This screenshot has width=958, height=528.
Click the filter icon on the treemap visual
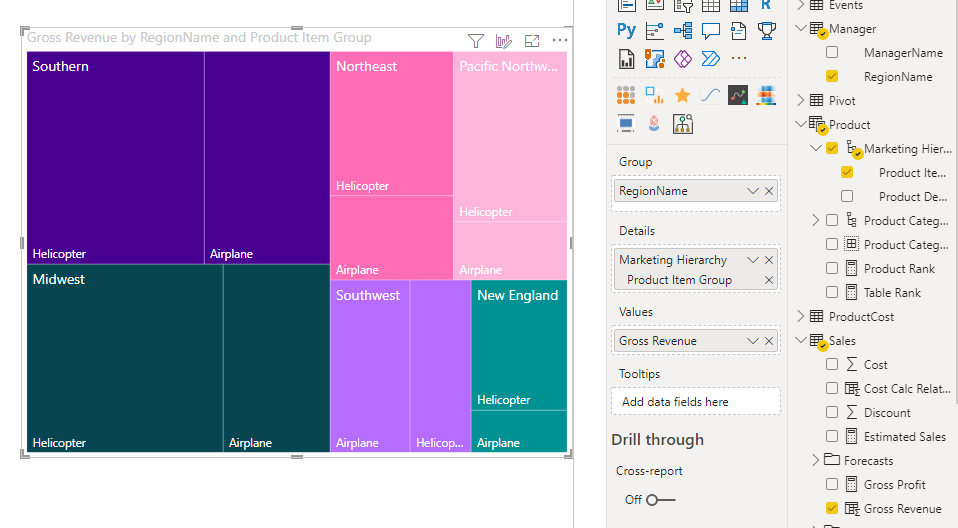coord(476,41)
